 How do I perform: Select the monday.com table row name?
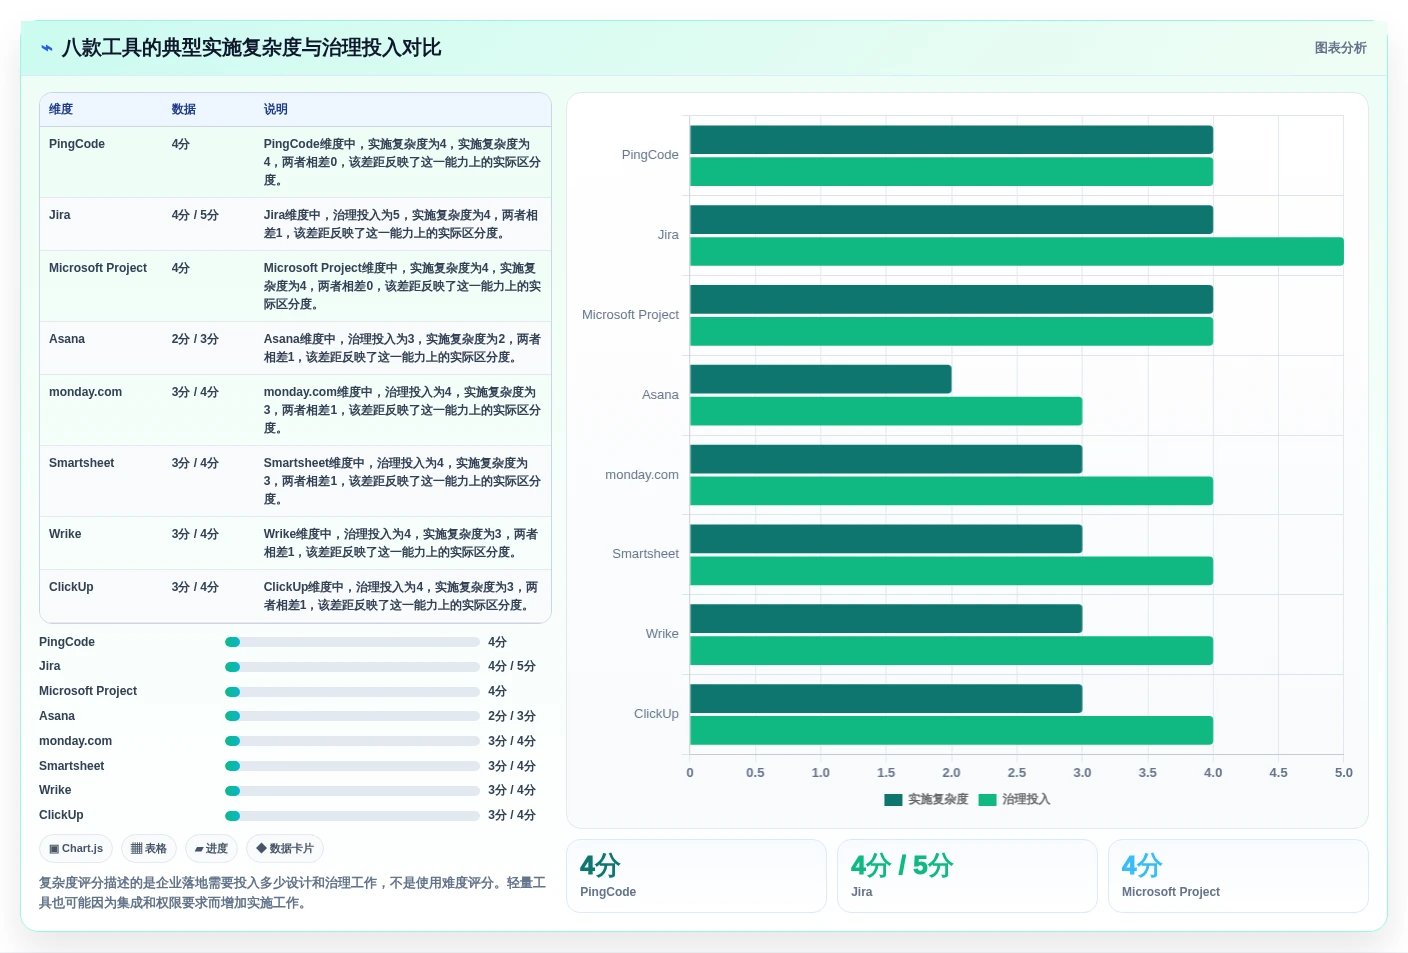click(85, 392)
